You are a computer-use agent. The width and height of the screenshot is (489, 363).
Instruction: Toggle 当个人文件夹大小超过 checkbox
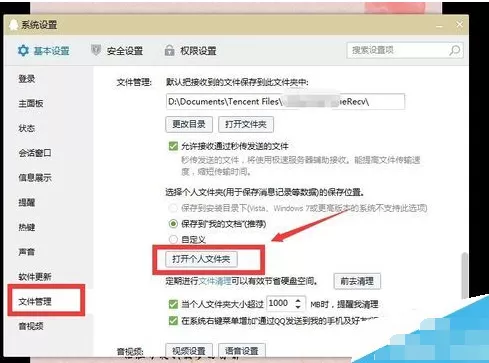tap(173, 304)
